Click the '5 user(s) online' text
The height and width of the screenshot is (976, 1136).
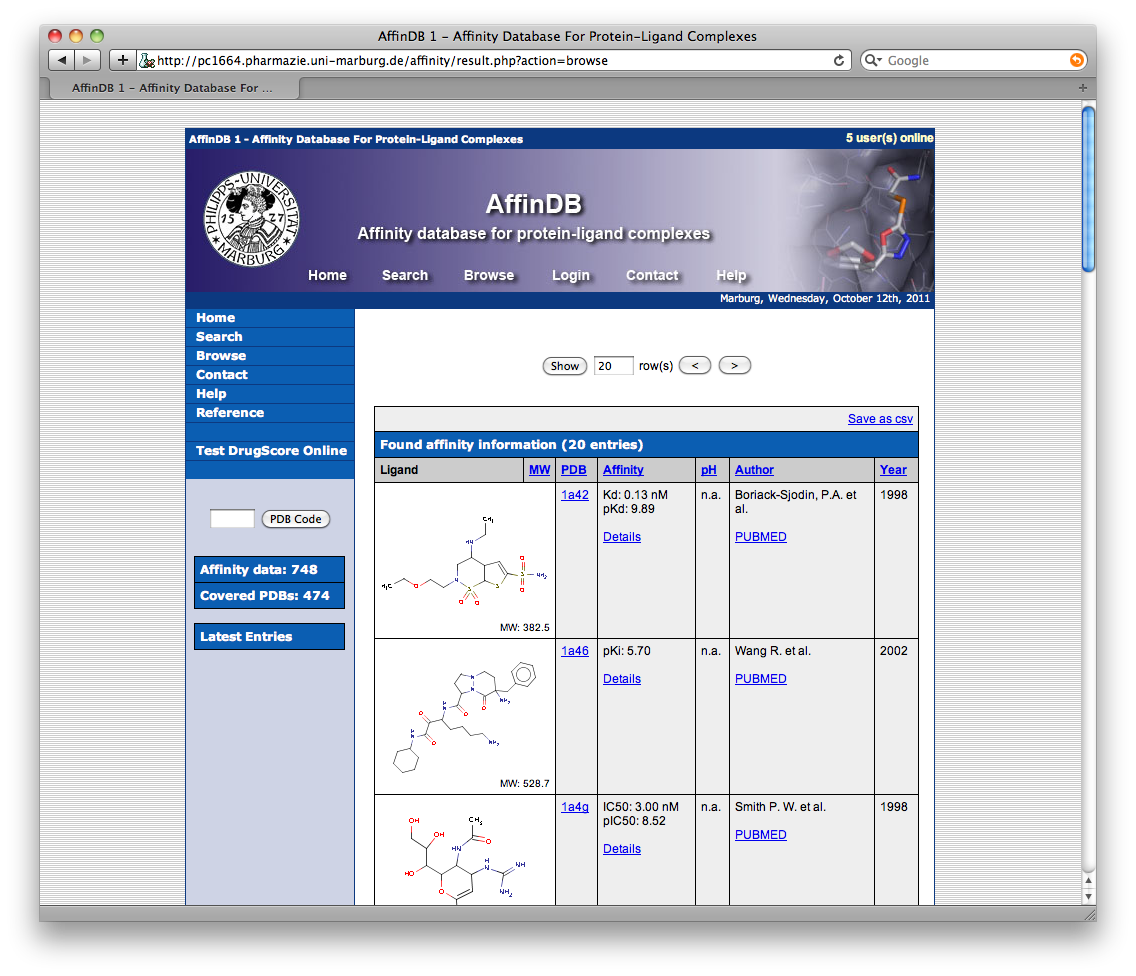coord(889,138)
